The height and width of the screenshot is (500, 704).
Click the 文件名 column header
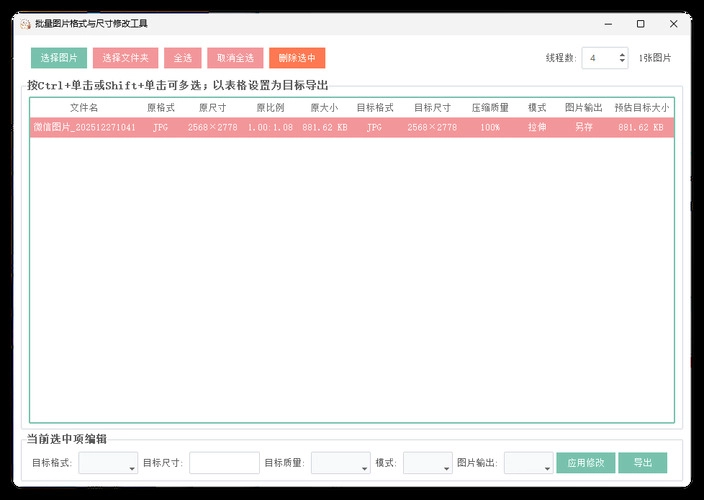84,107
